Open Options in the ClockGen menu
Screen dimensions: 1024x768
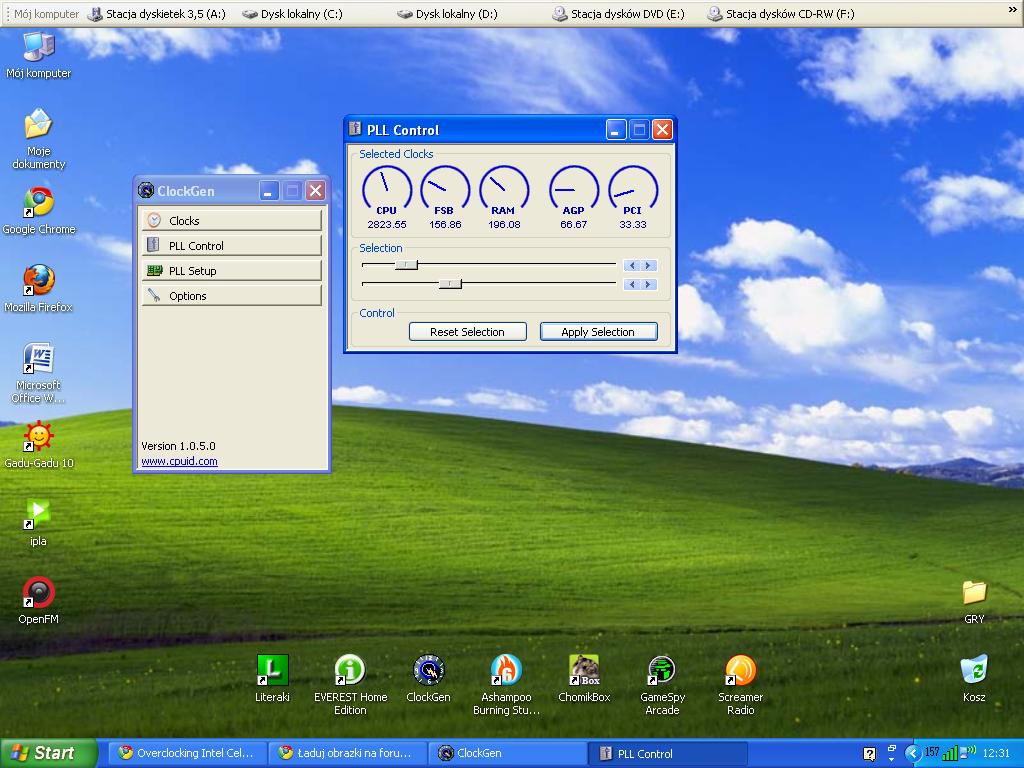pyautogui.click(x=231, y=295)
